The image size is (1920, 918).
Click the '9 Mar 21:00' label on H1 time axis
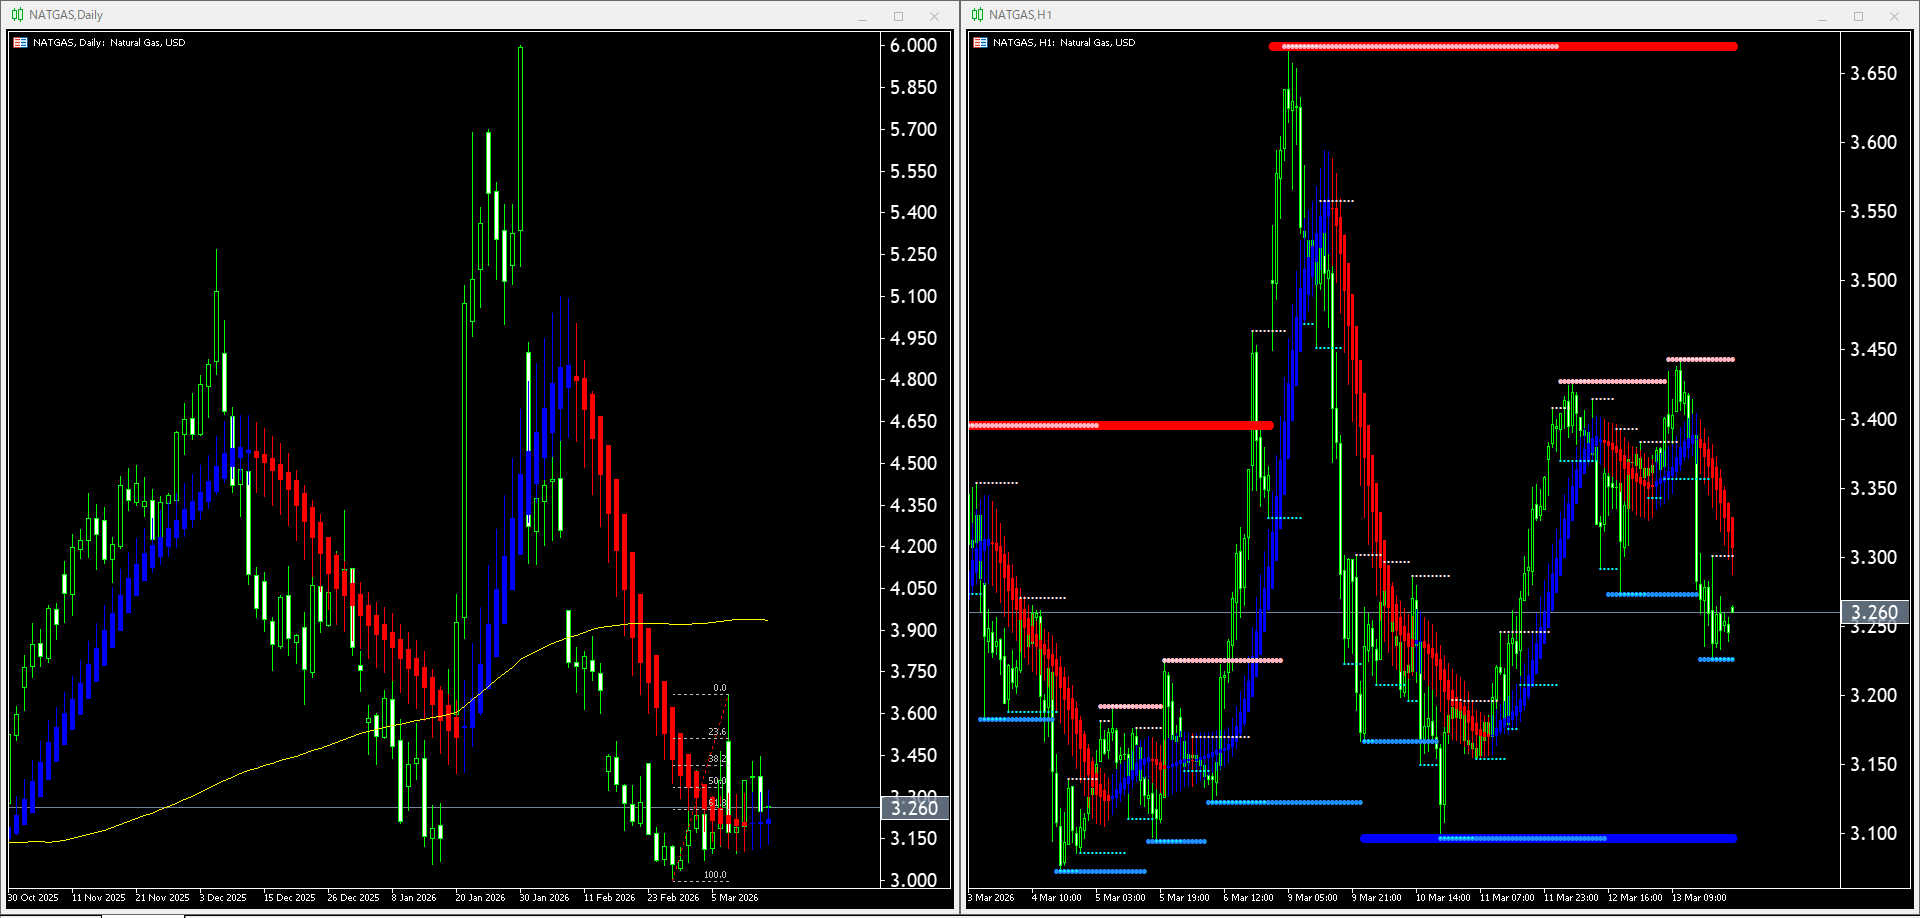1376,898
